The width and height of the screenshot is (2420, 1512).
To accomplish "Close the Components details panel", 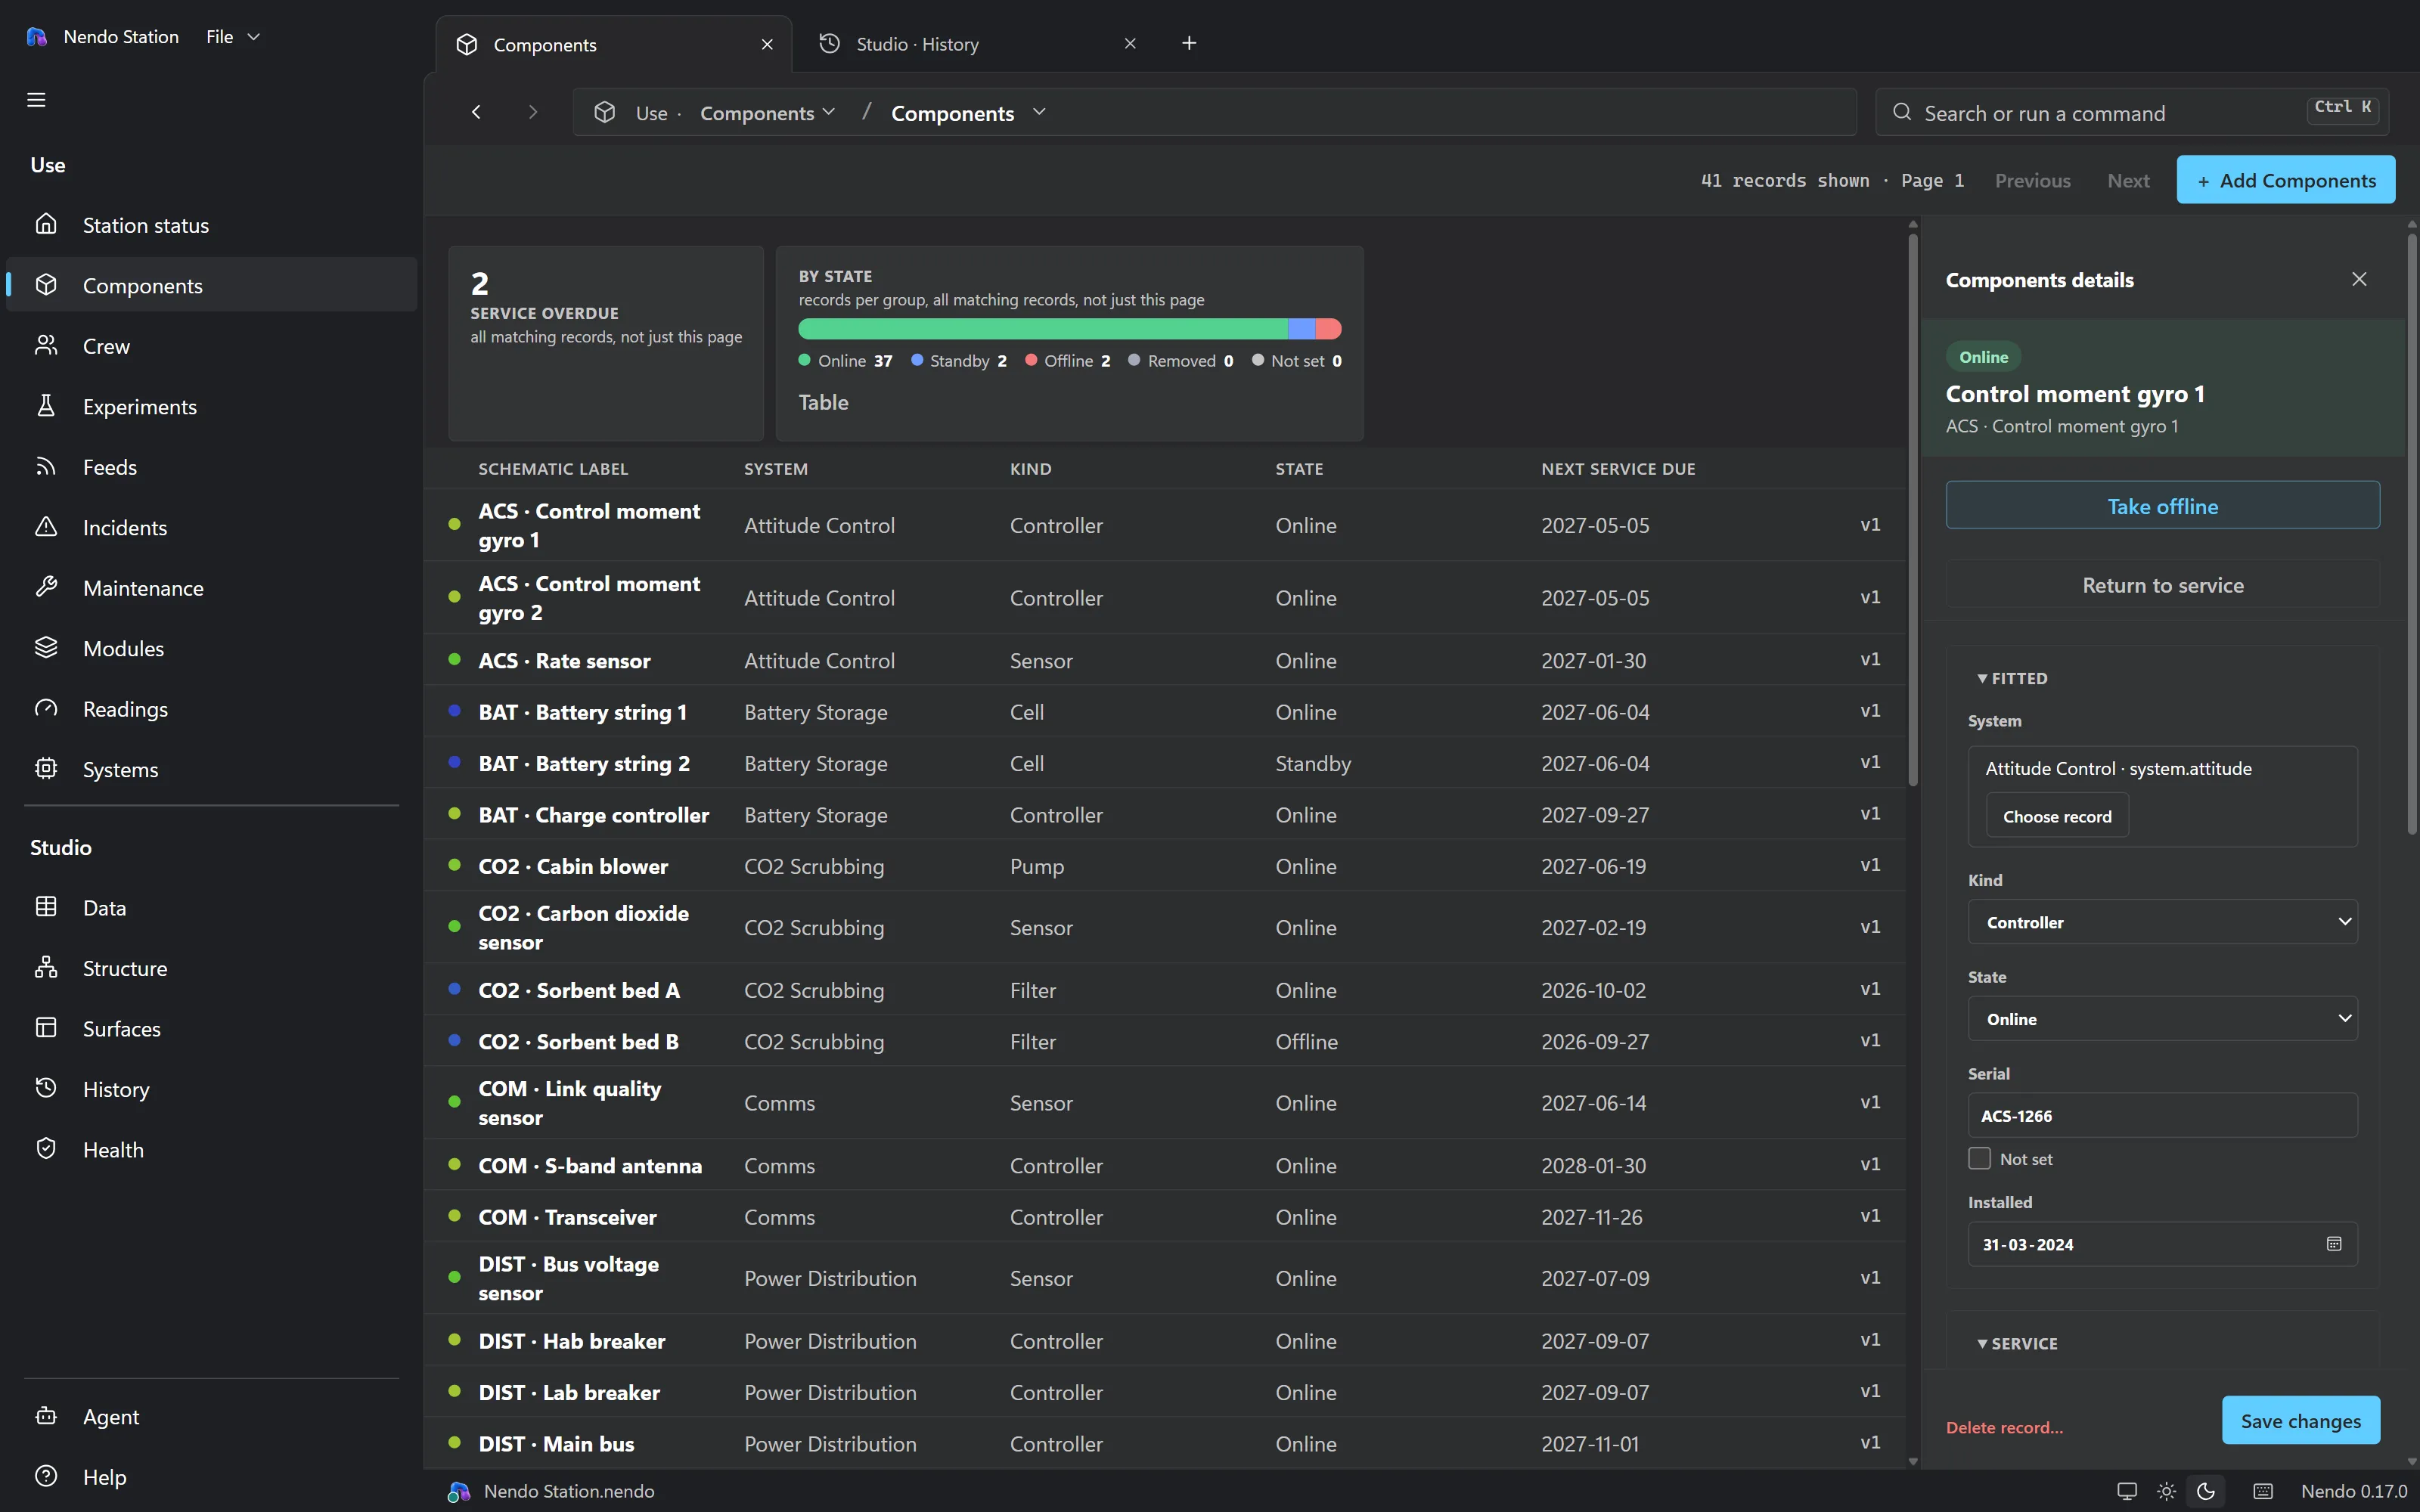I will [x=2359, y=279].
